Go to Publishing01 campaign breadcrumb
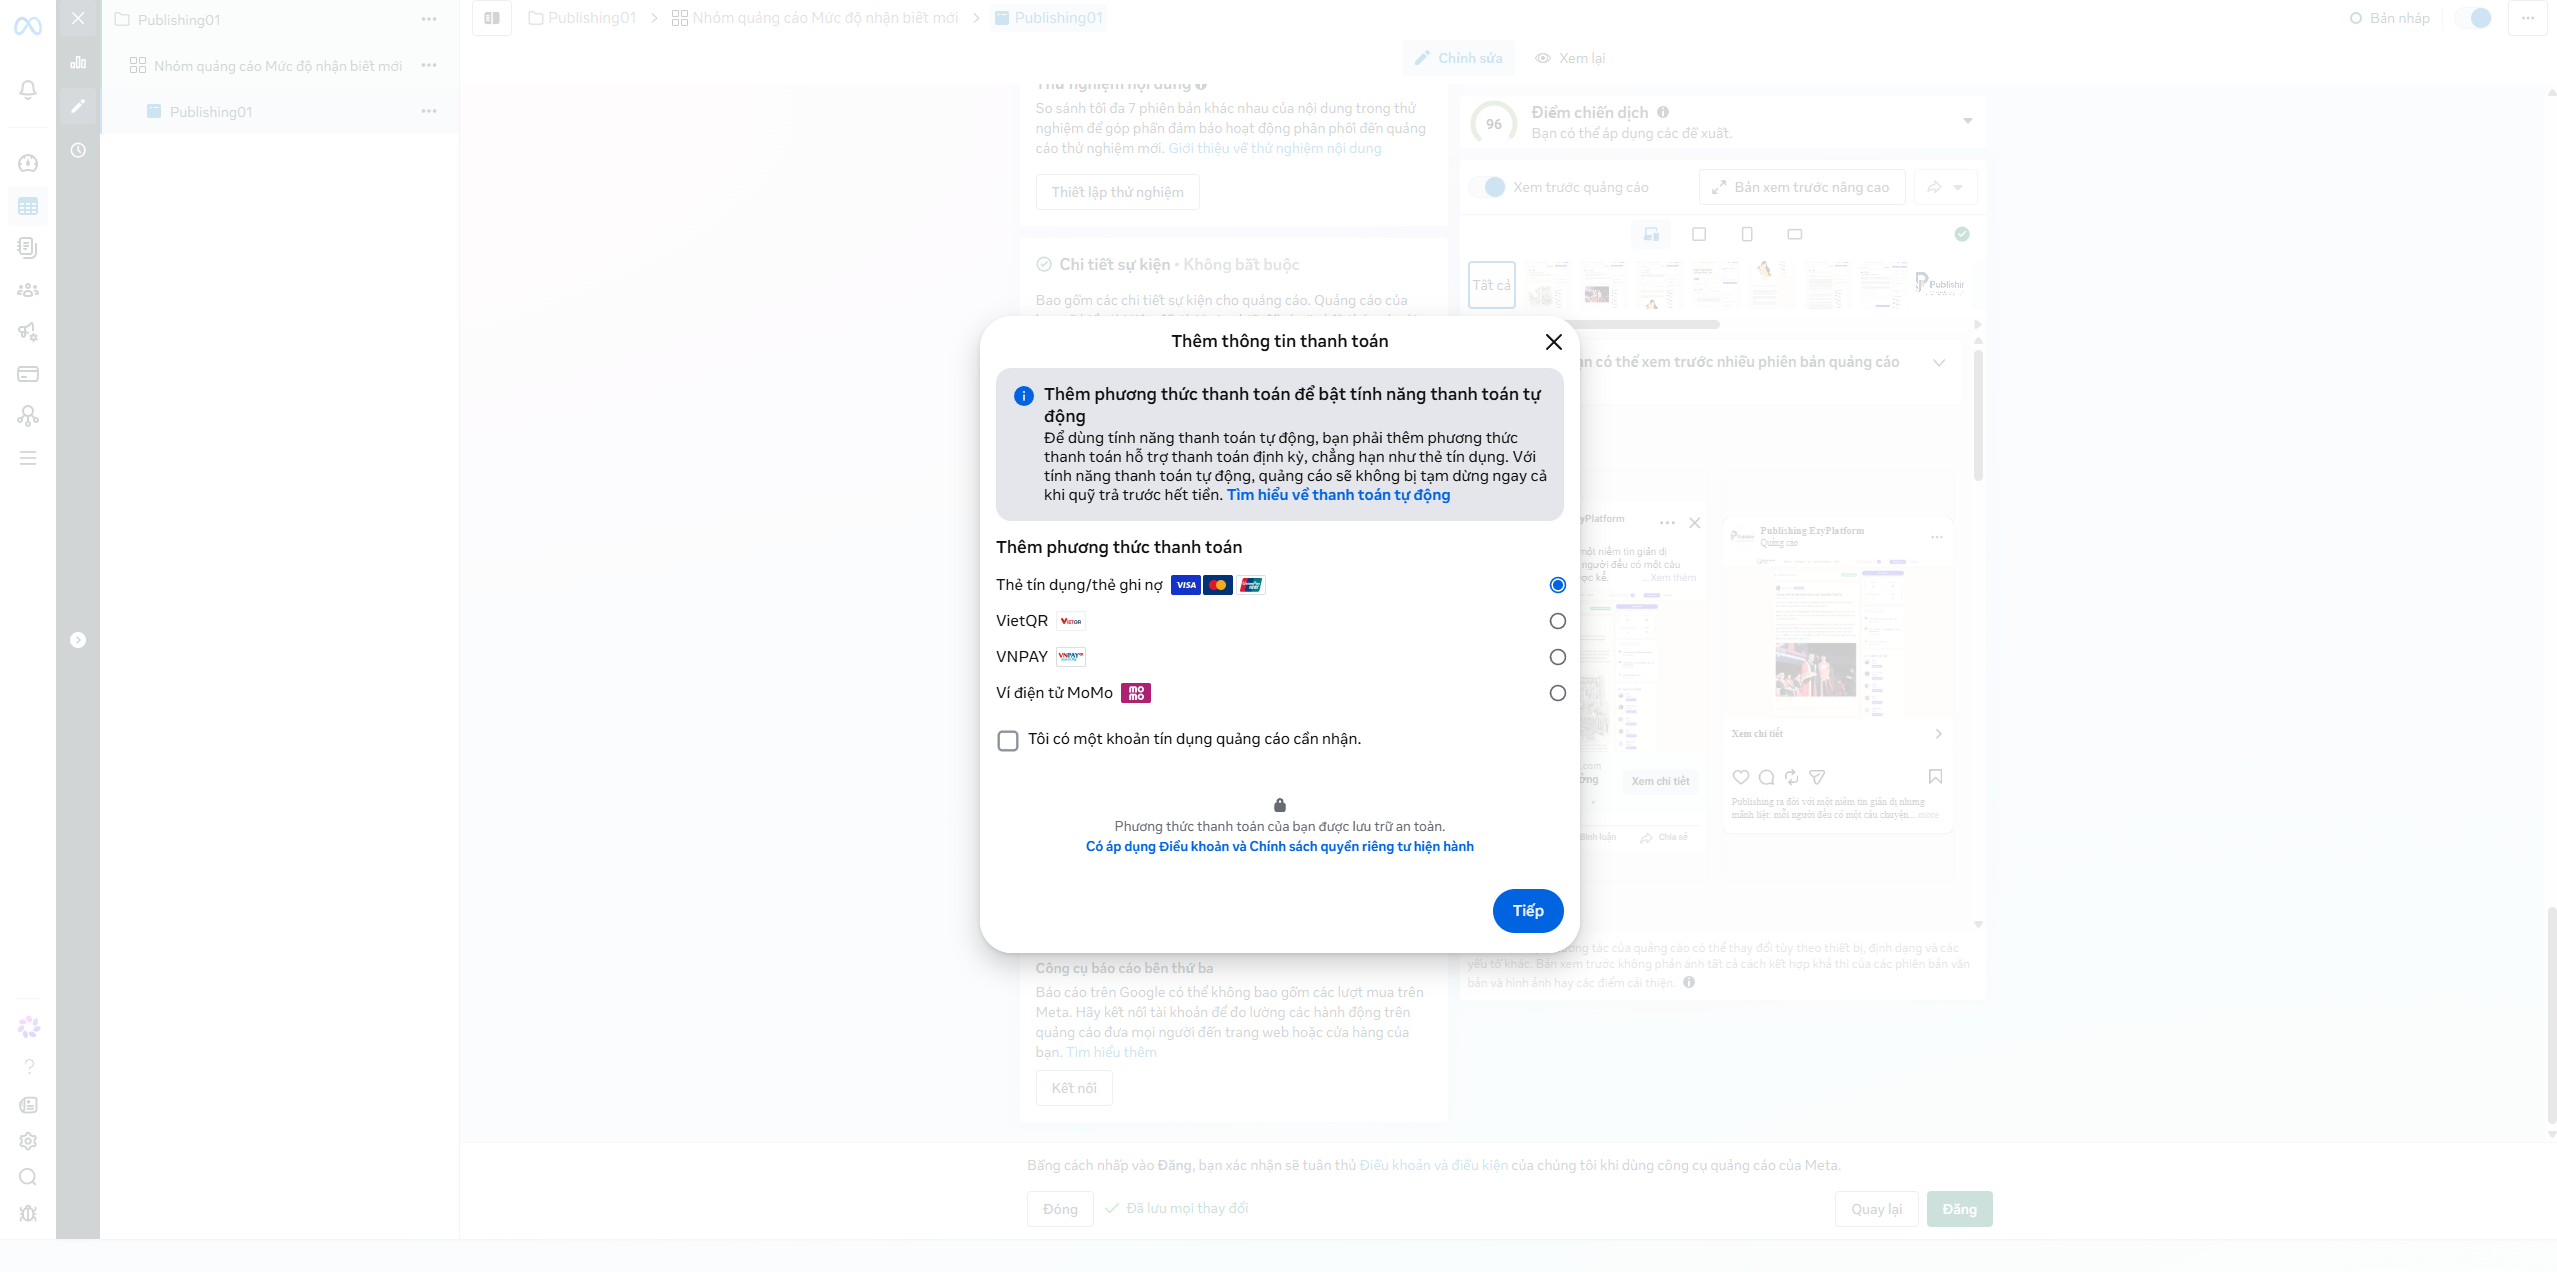 pos(582,18)
